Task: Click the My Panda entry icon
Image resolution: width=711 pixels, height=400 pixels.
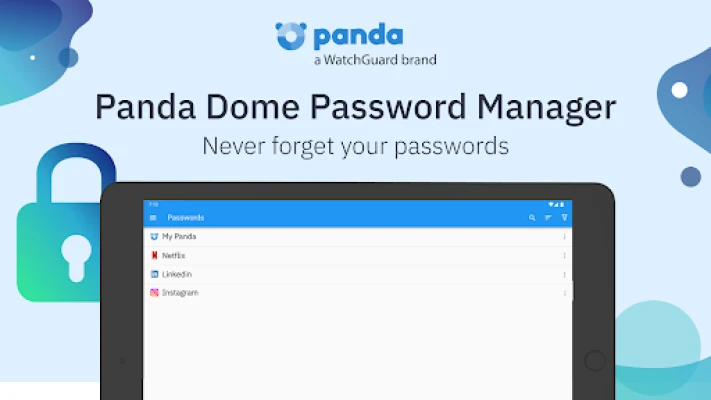Action: (154, 237)
